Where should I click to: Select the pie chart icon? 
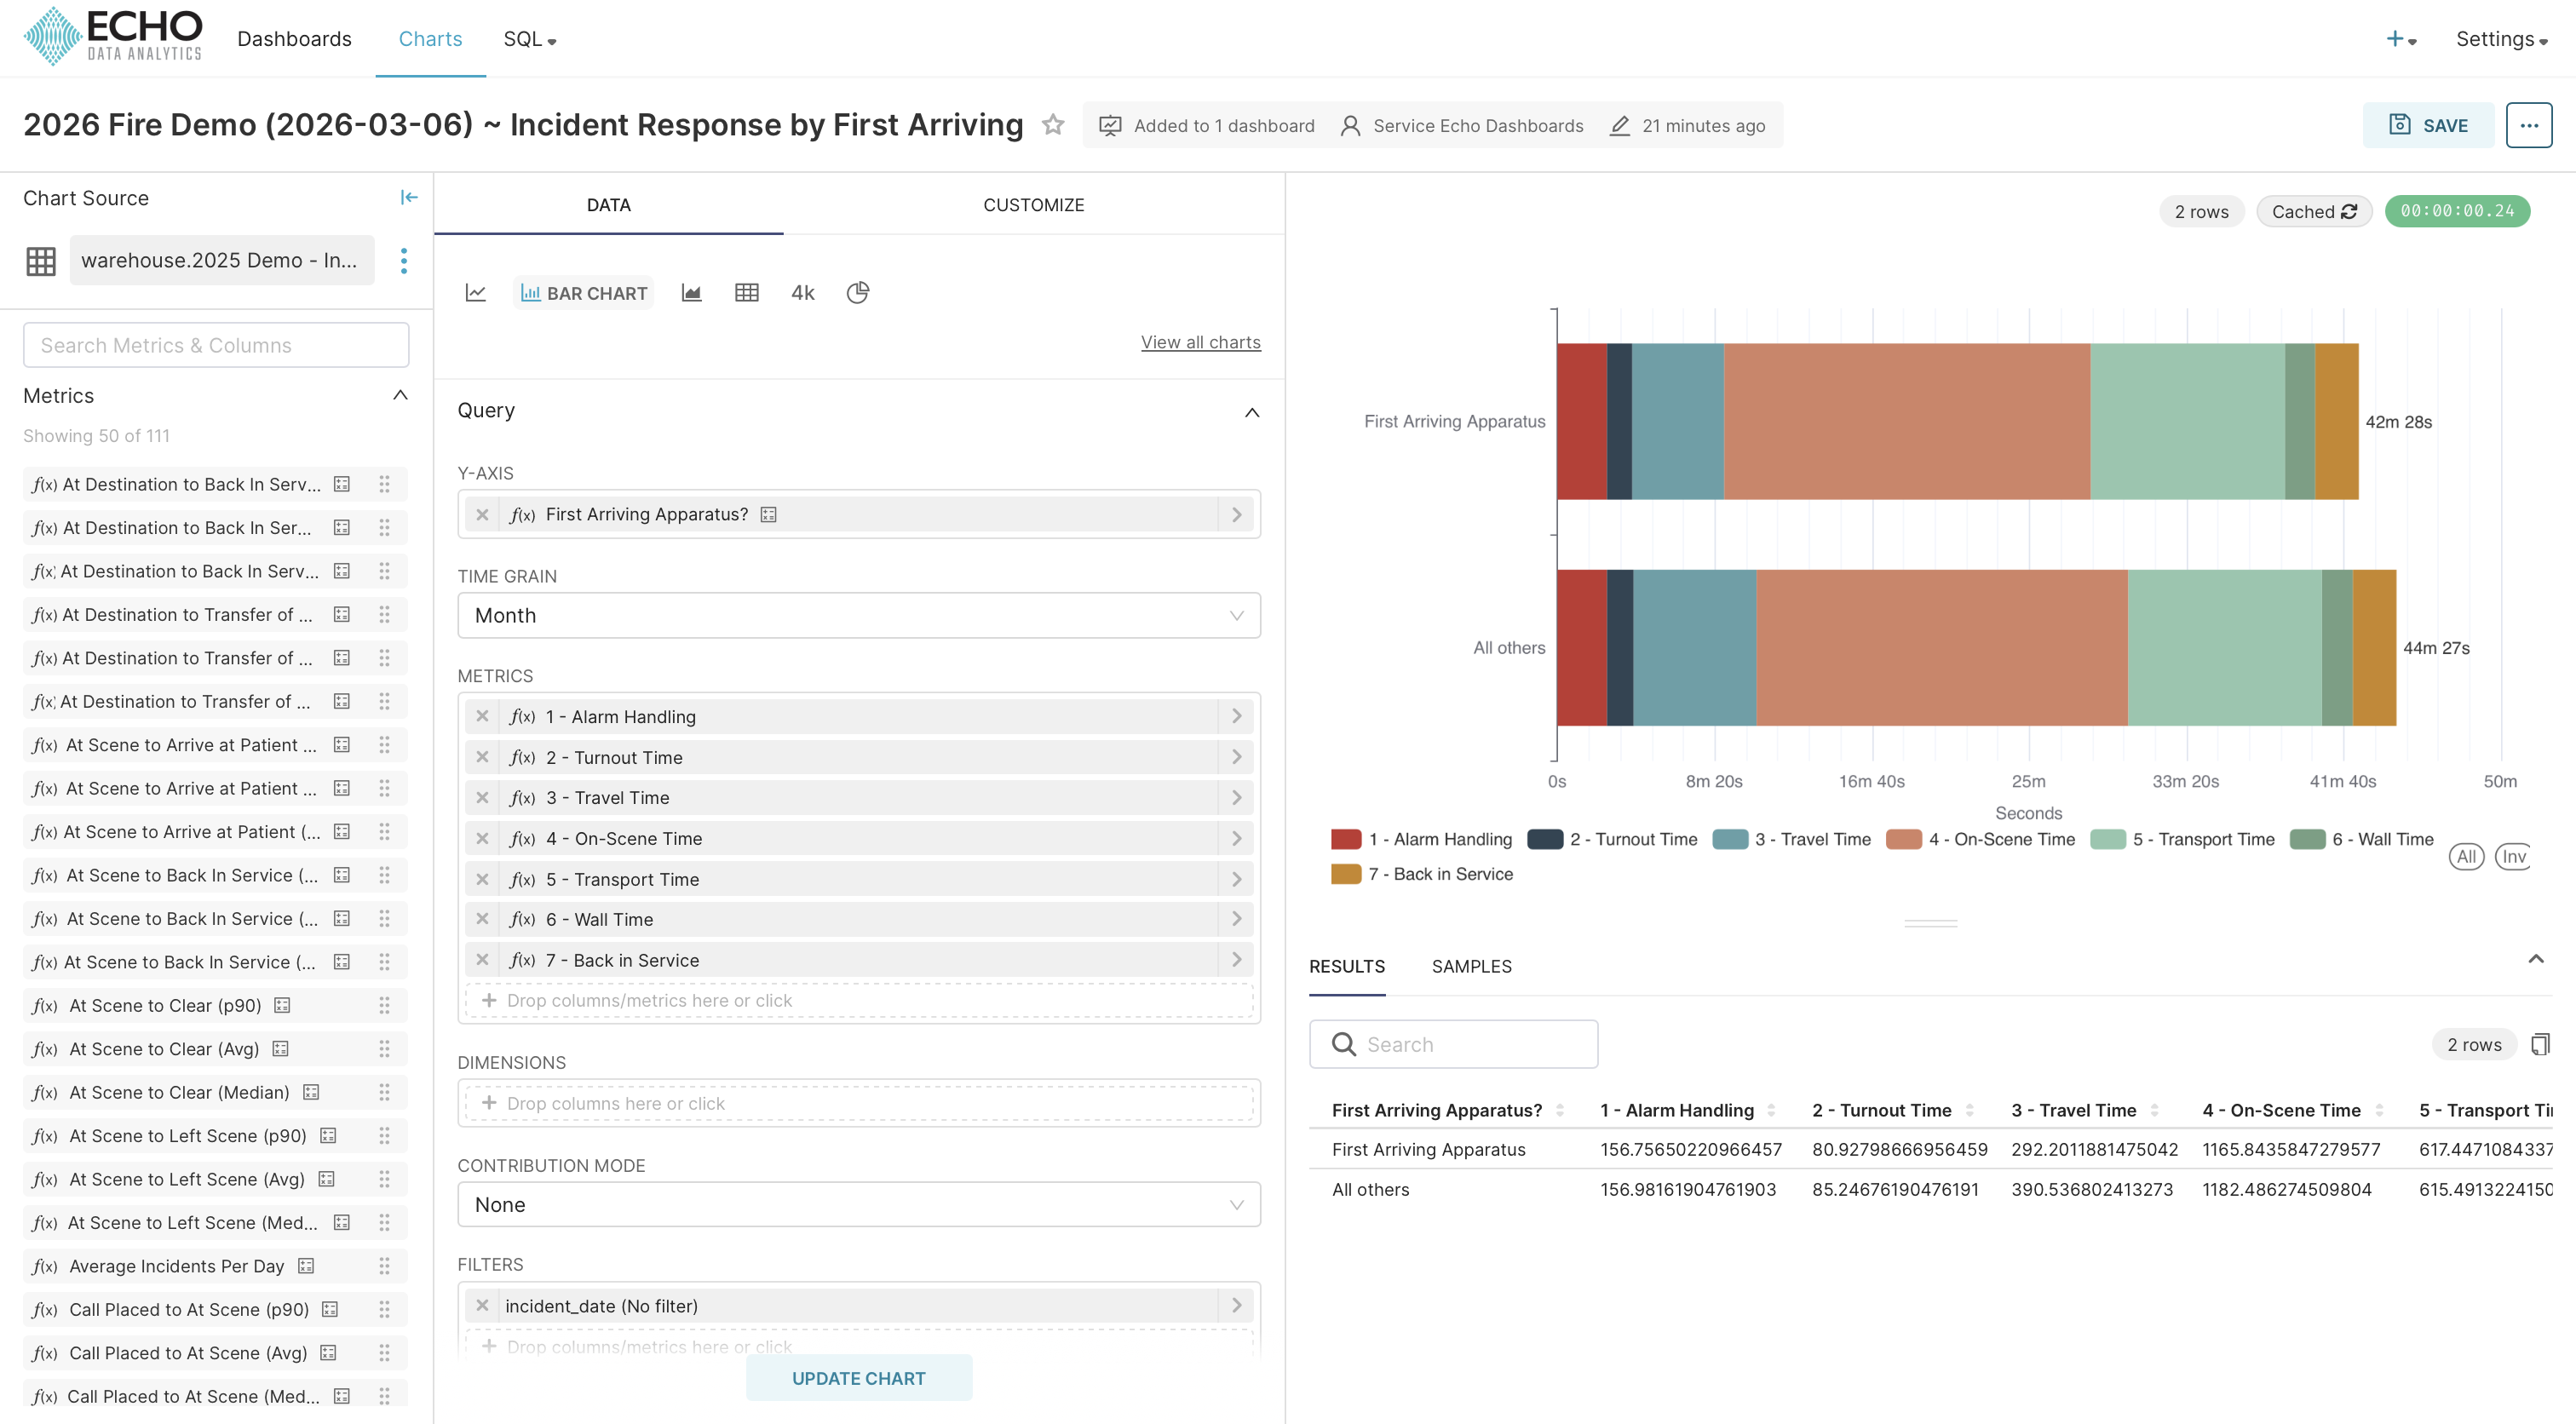[858, 293]
